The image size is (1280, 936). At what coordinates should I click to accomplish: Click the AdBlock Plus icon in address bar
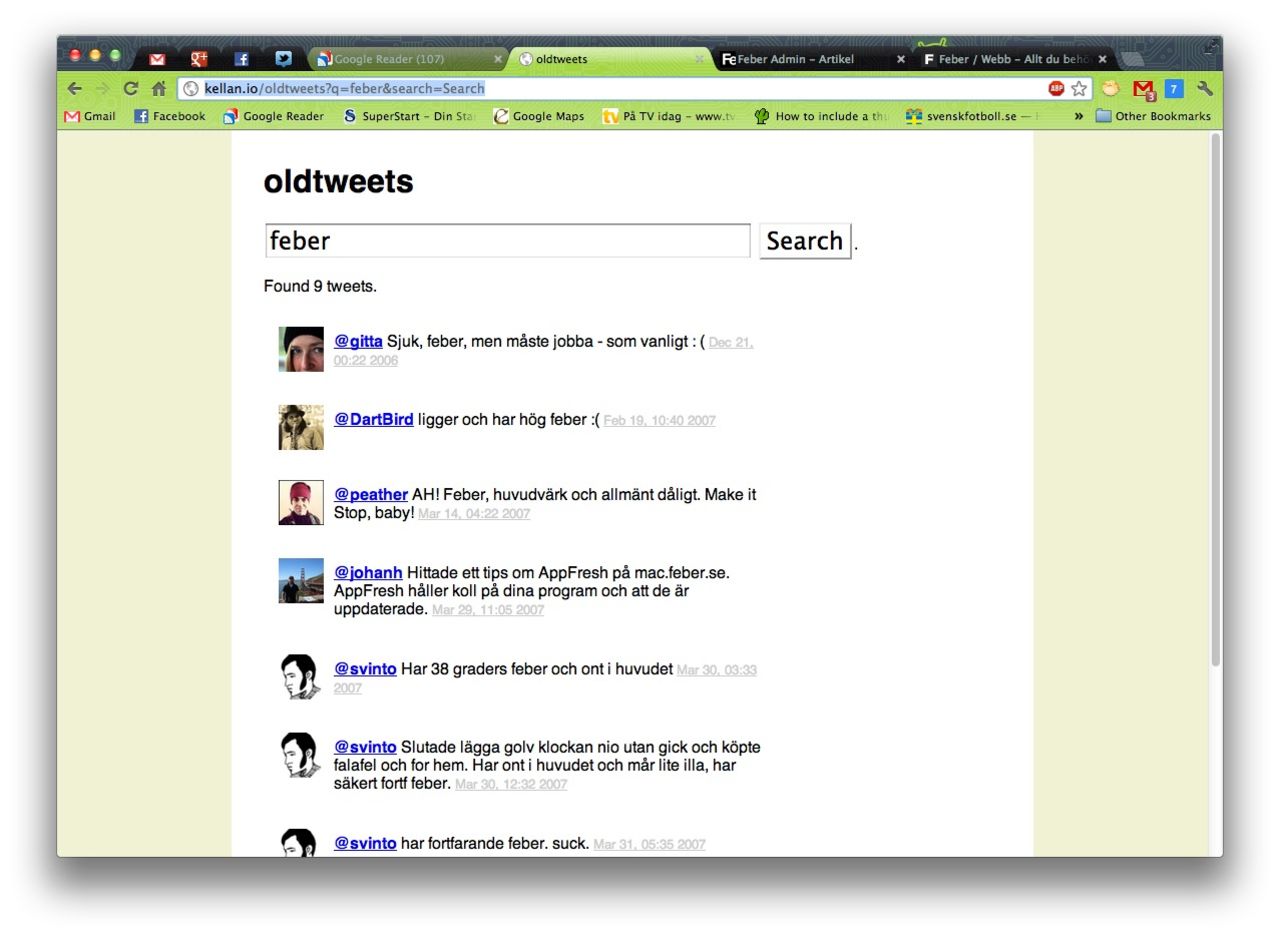(1056, 88)
